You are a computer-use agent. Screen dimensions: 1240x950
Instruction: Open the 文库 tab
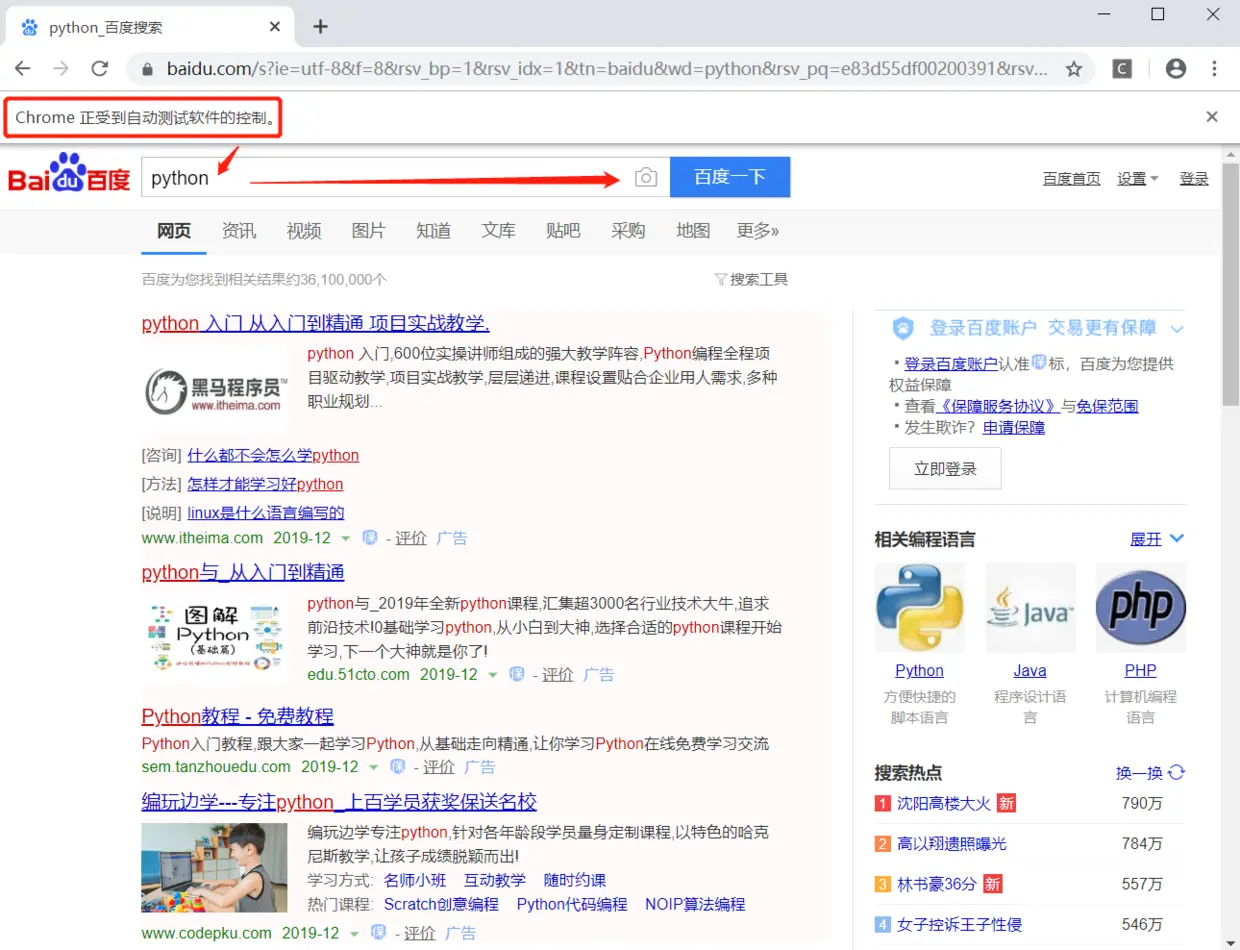tap(498, 231)
